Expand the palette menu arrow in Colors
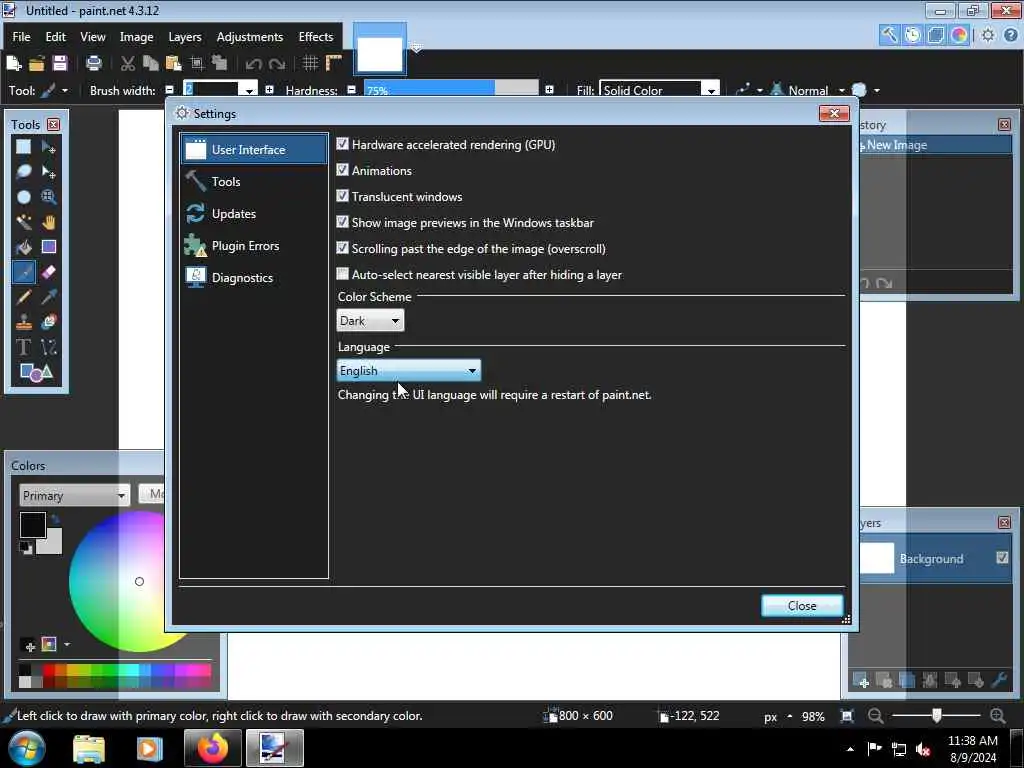The image size is (1024, 768). [67, 645]
